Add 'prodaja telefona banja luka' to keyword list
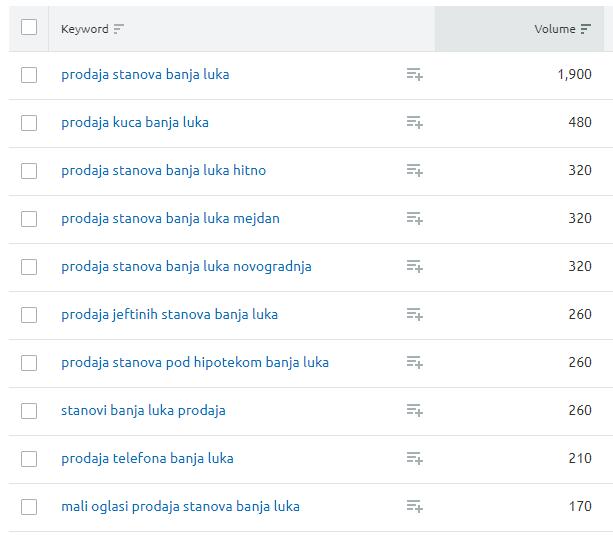The image size is (613, 535). point(414,459)
